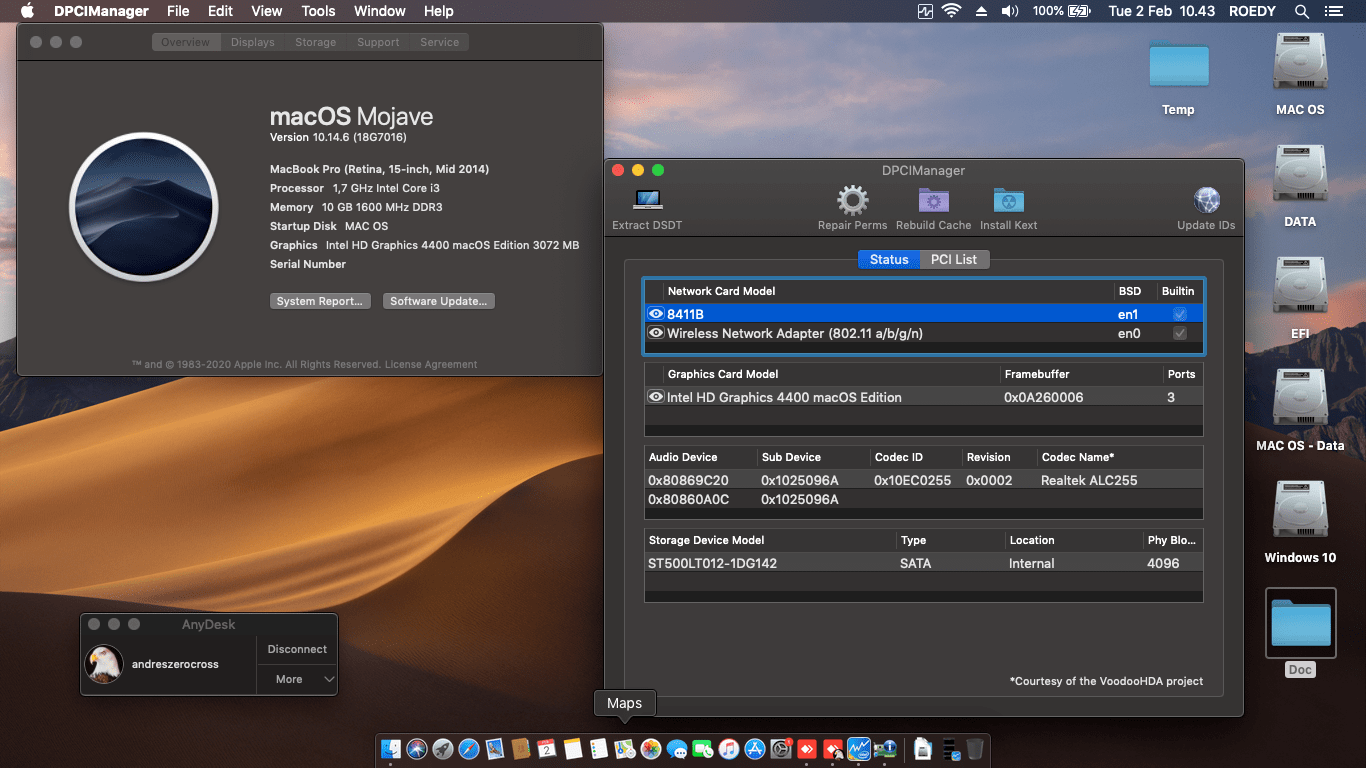Screen dimensions: 1366x768
Task: Click the Update IDs globe icon
Action: [1206, 204]
